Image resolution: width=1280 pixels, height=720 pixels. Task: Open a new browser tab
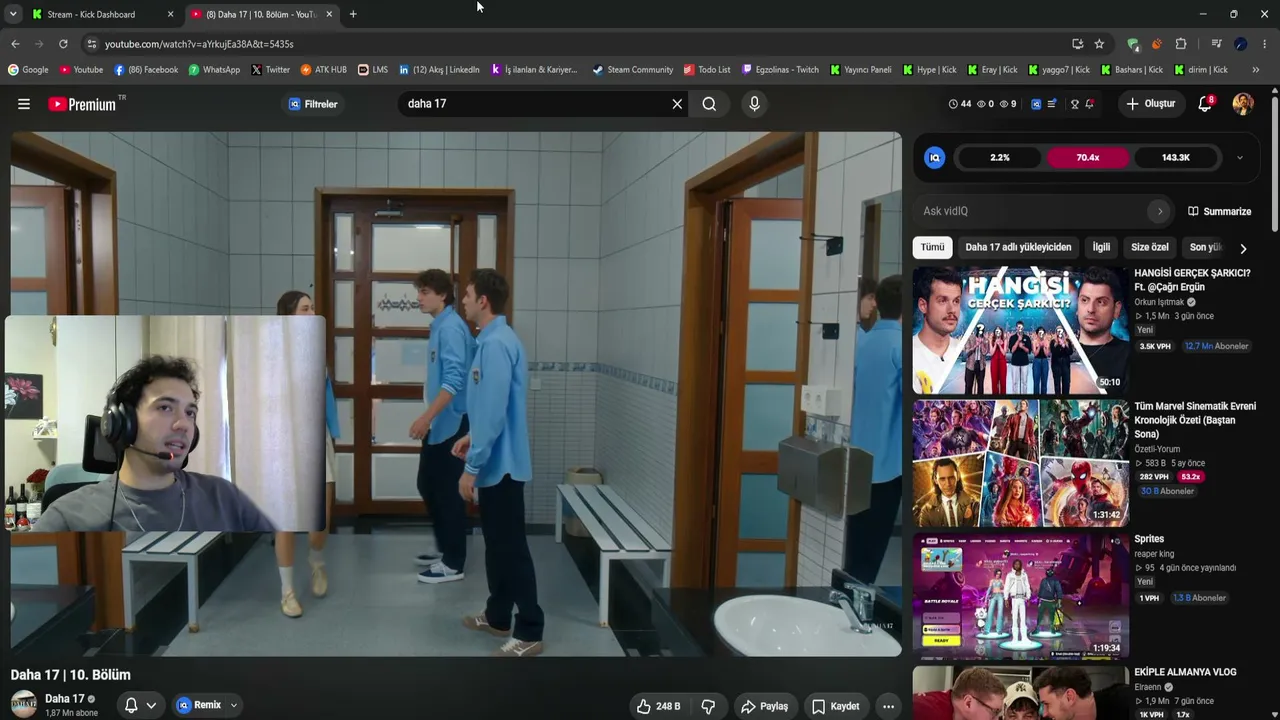coord(353,14)
